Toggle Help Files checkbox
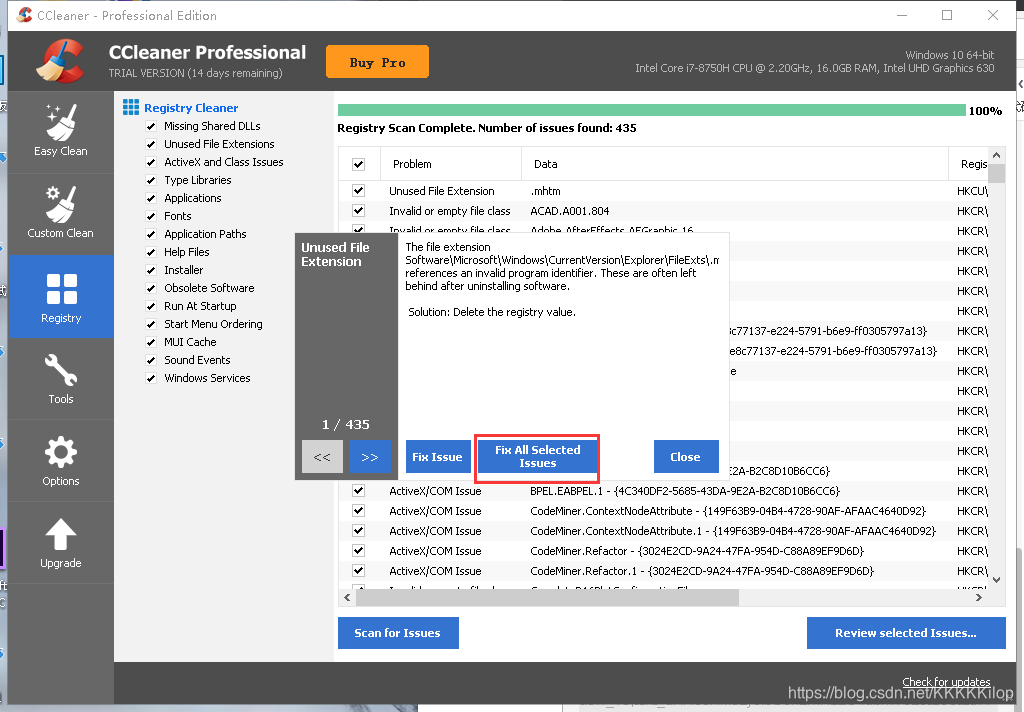 pyautogui.click(x=151, y=252)
